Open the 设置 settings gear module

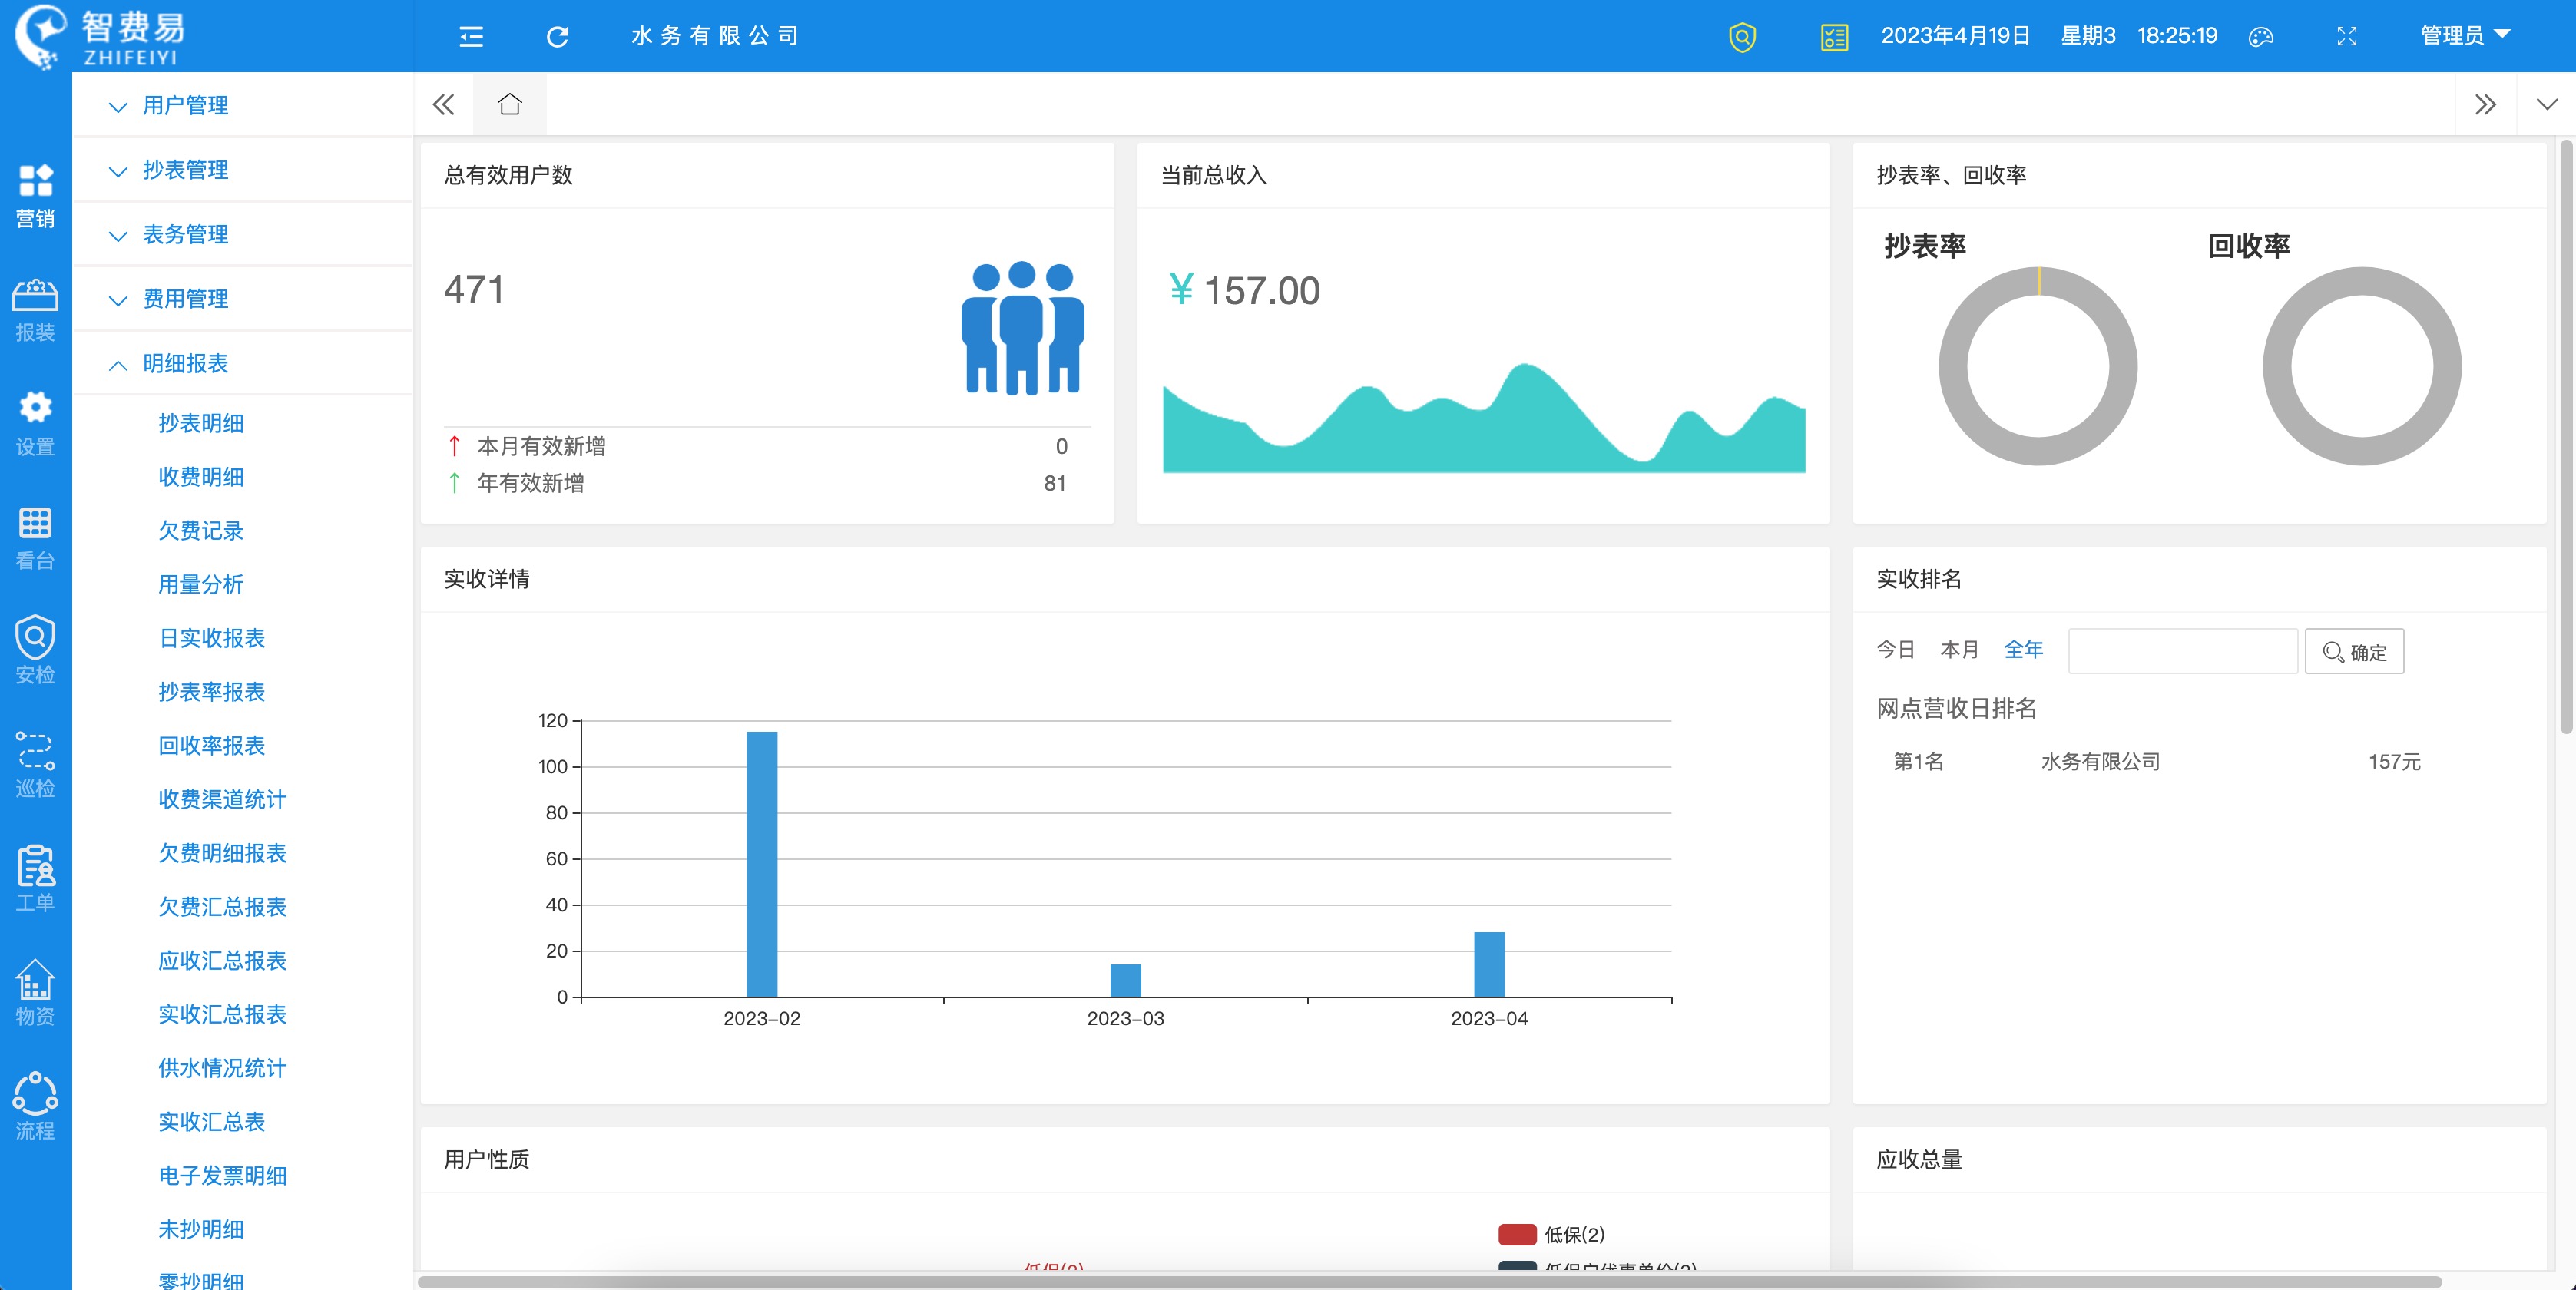point(35,425)
